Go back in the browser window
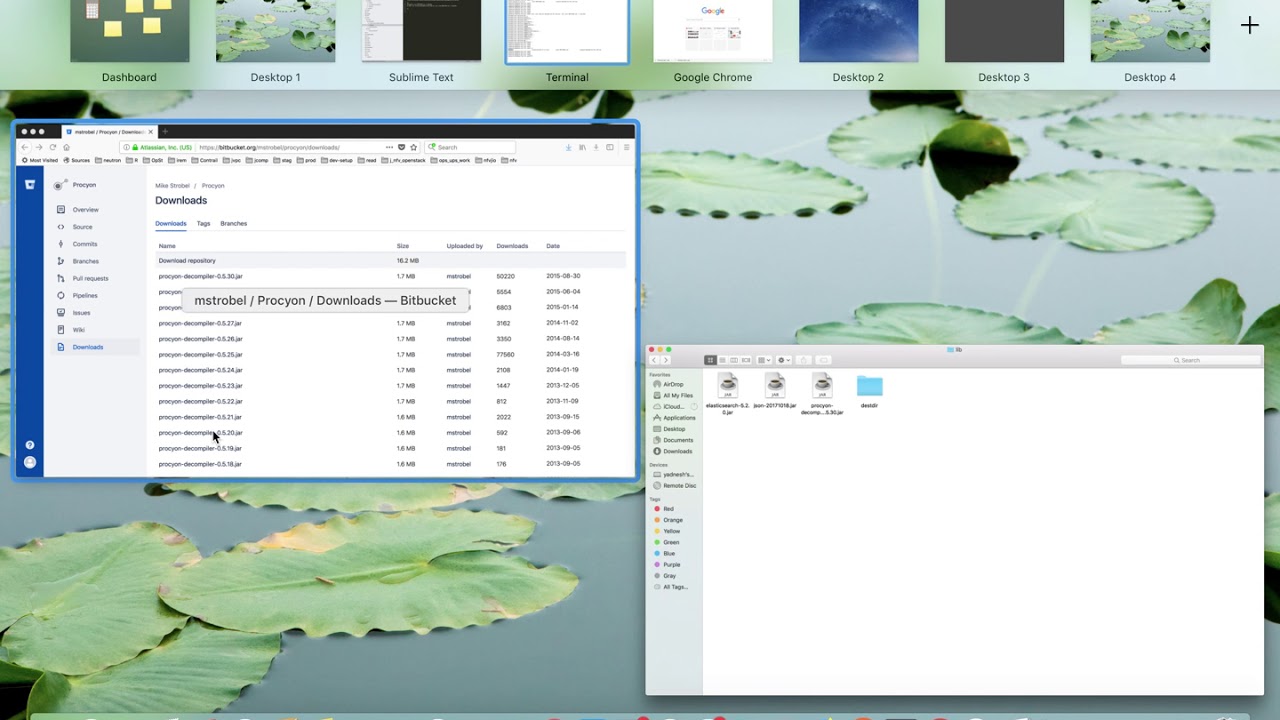This screenshot has height=720, width=1280. (25, 147)
